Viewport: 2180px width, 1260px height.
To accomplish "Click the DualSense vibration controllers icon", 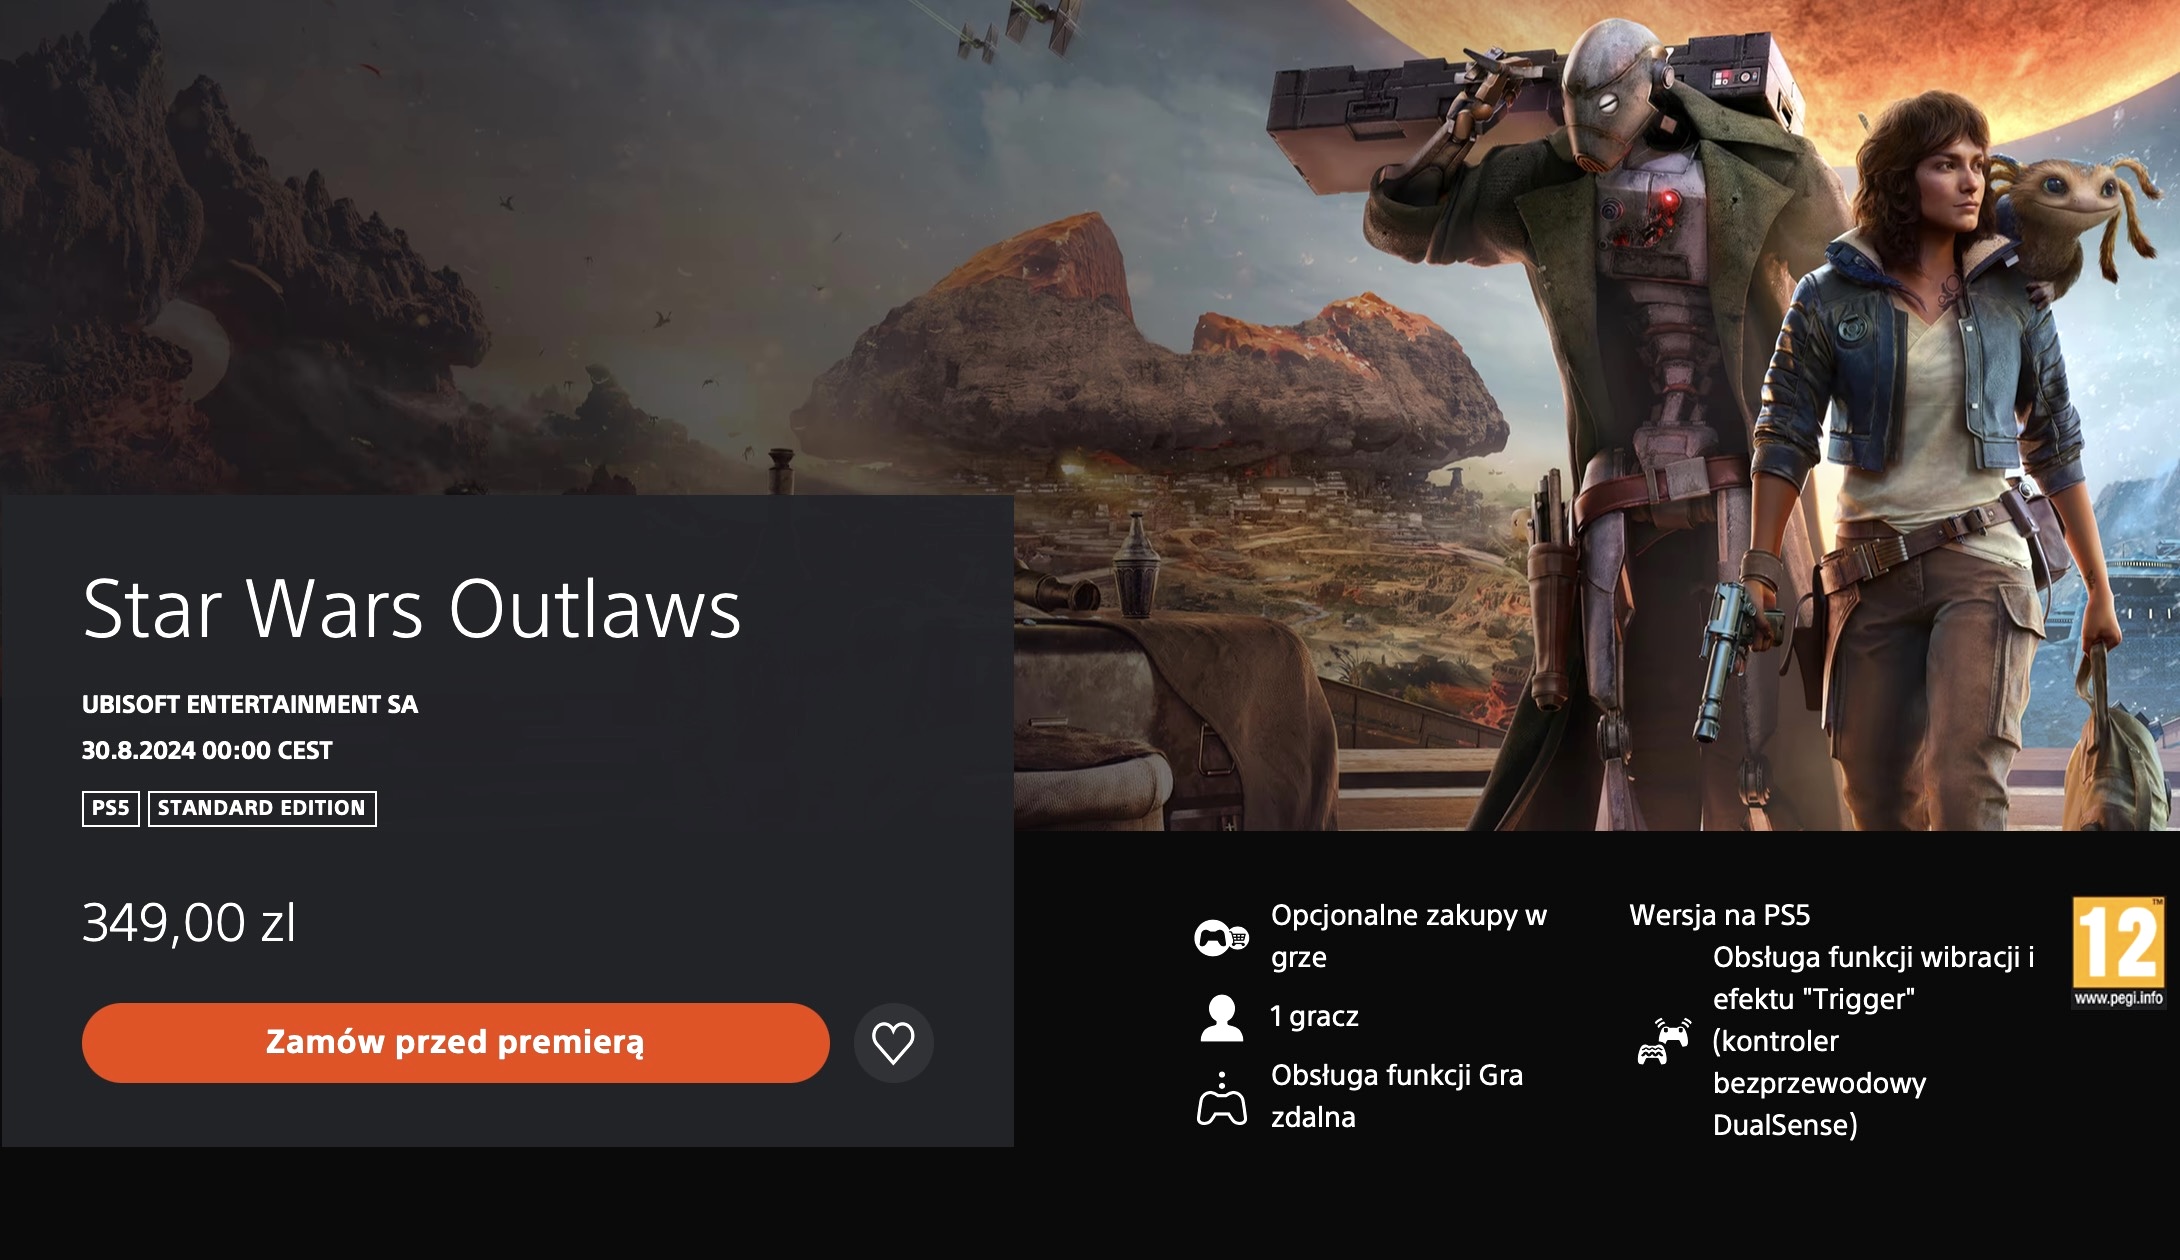I will pyautogui.click(x=1664, y=1041).
